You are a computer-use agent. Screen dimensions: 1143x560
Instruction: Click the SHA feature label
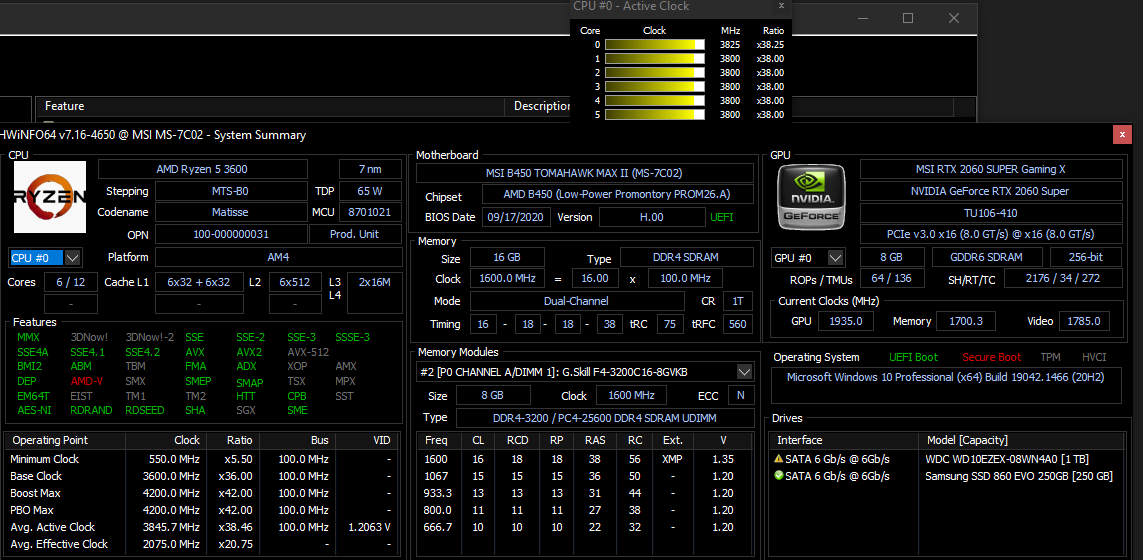tap(195, 410)
